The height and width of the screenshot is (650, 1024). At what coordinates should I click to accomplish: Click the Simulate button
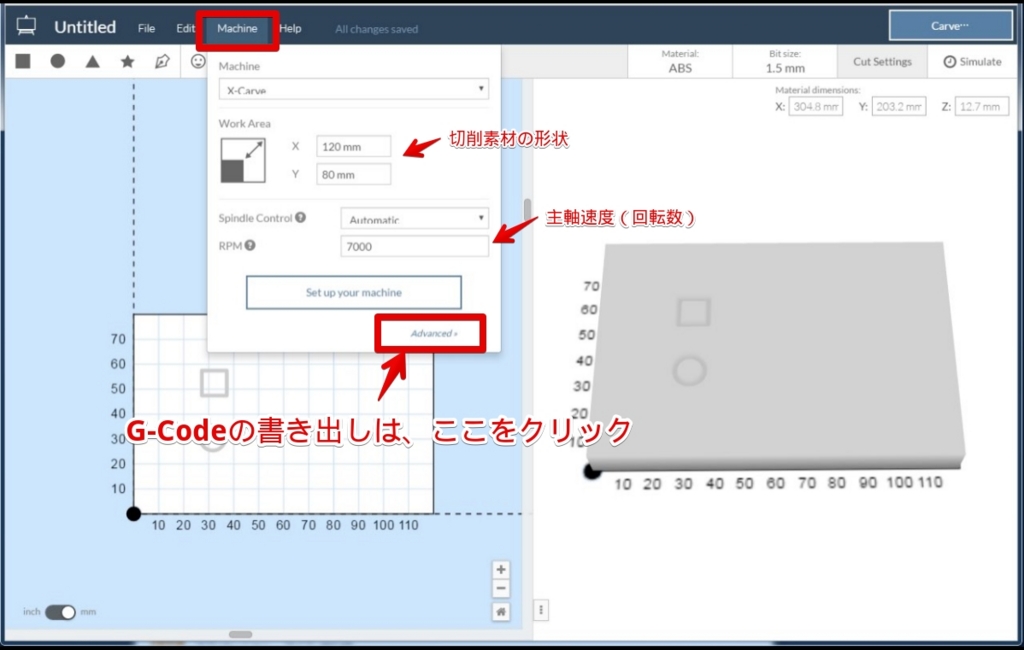972,61
